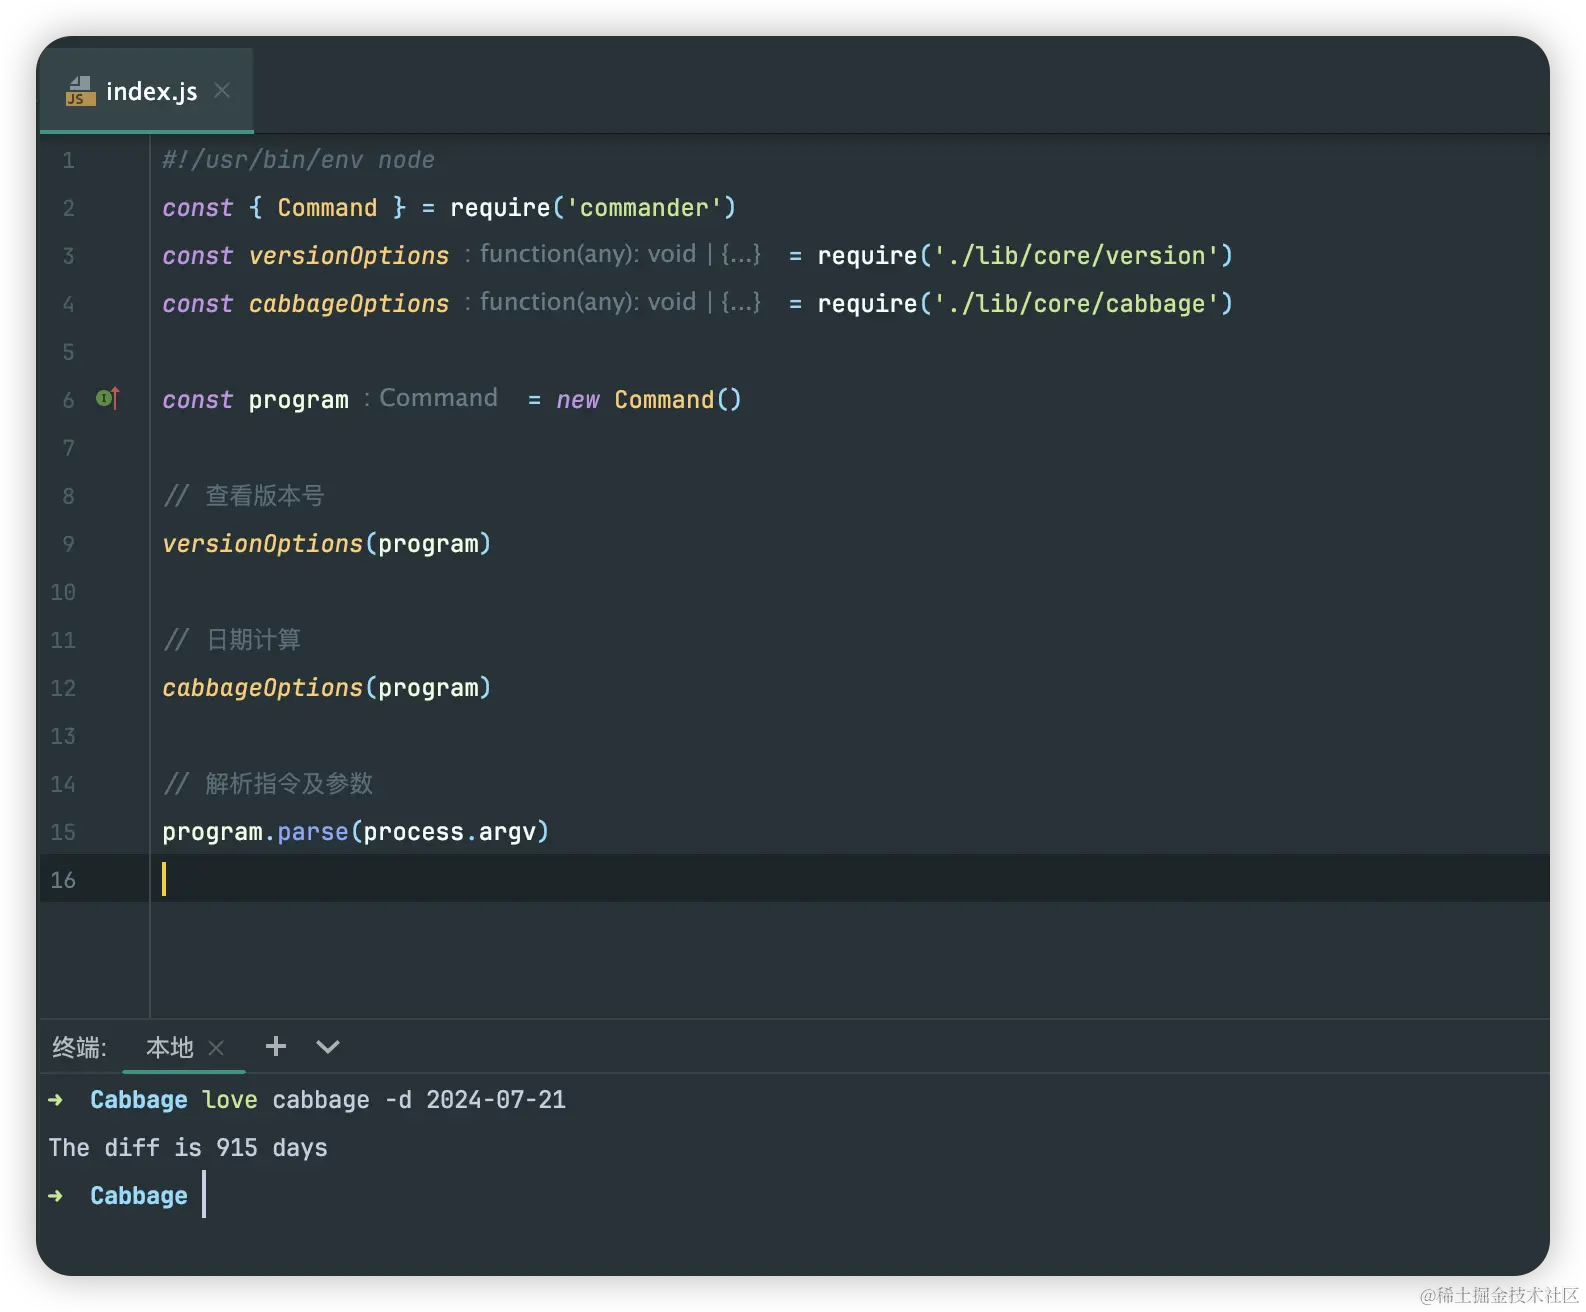Image resolution: width=1586 pixels, height=1312 pixels.
Task: Place cursor on the shebang line text
Action: [298, 160]
